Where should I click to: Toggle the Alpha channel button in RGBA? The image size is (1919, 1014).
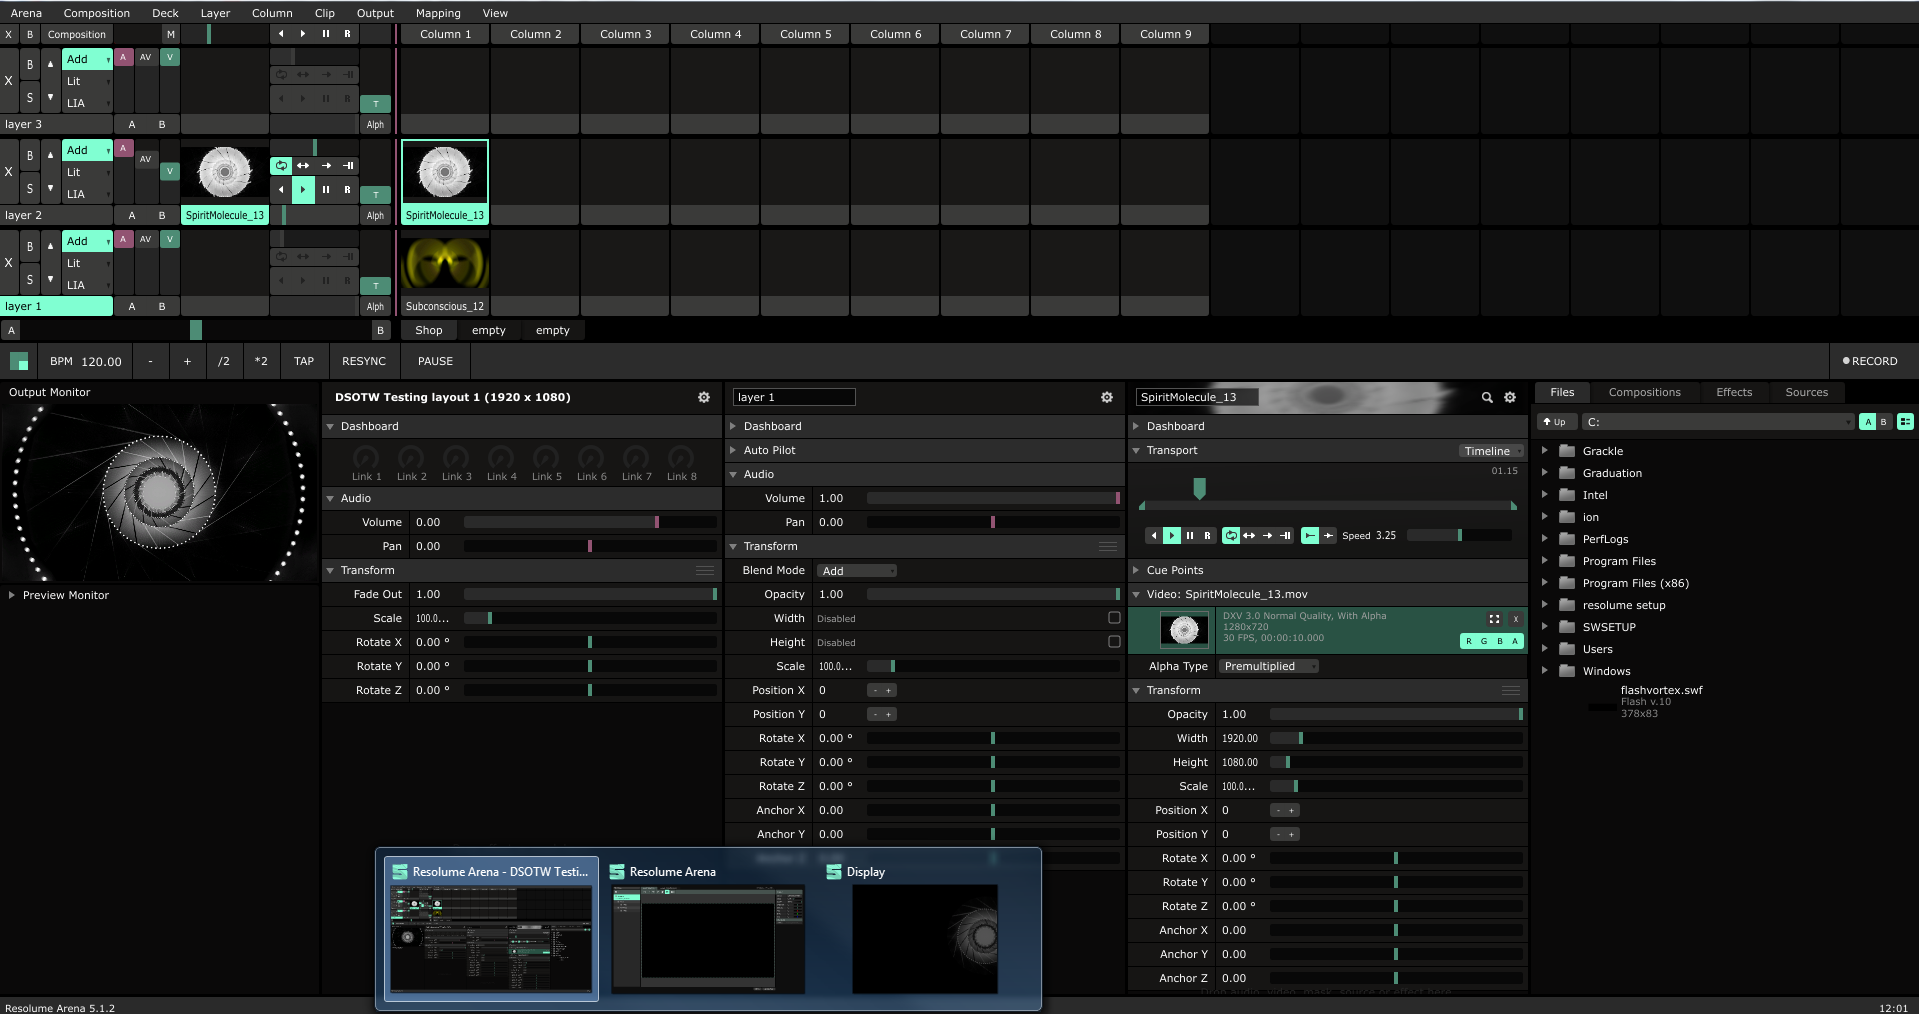(1515, 641)
